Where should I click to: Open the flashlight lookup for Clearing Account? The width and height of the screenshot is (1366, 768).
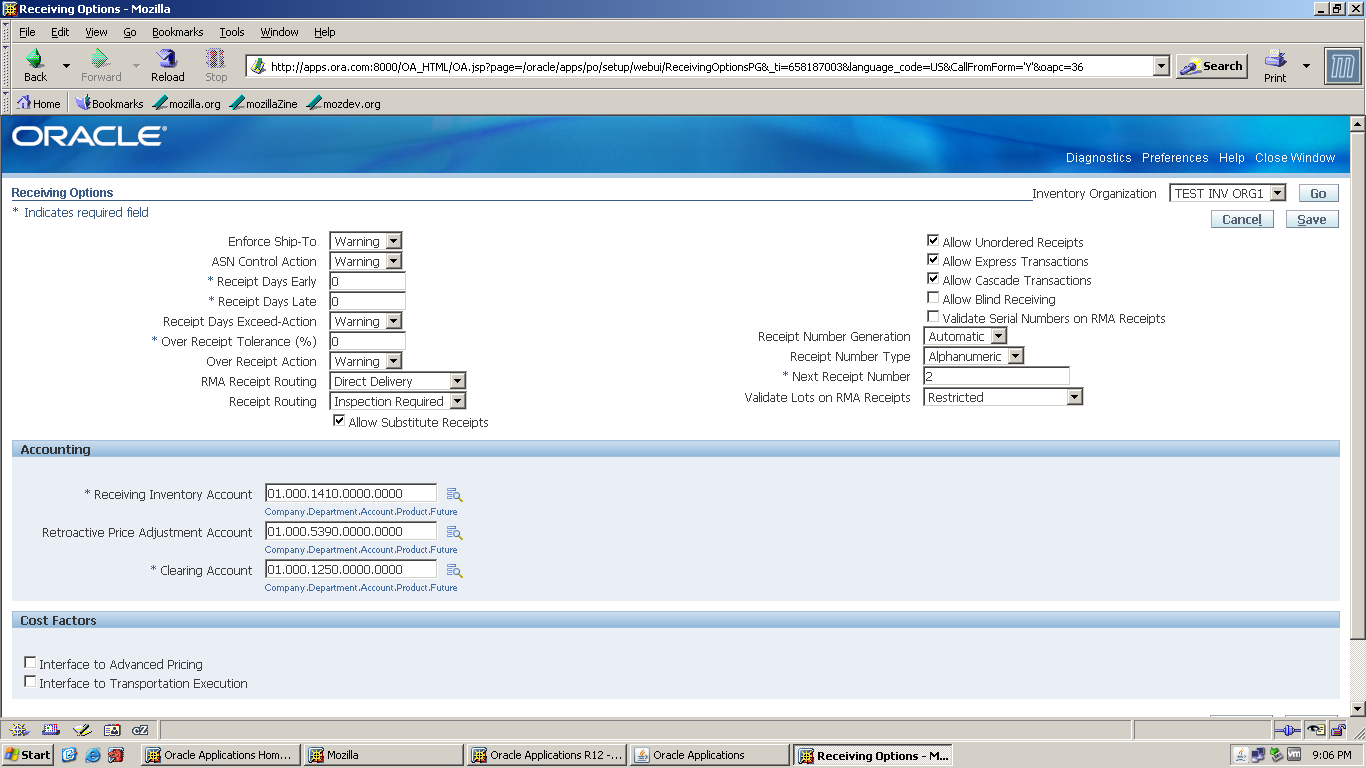(x=454, y=571)
